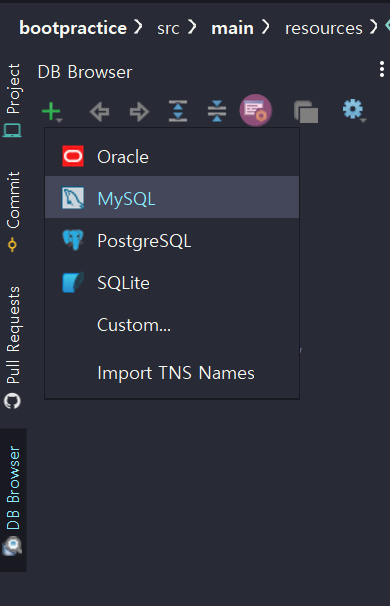Click the PostgreSQL elephant icon
Image resolution: width=390 pixels, height=606 pixels.
(x=73, y=240)
